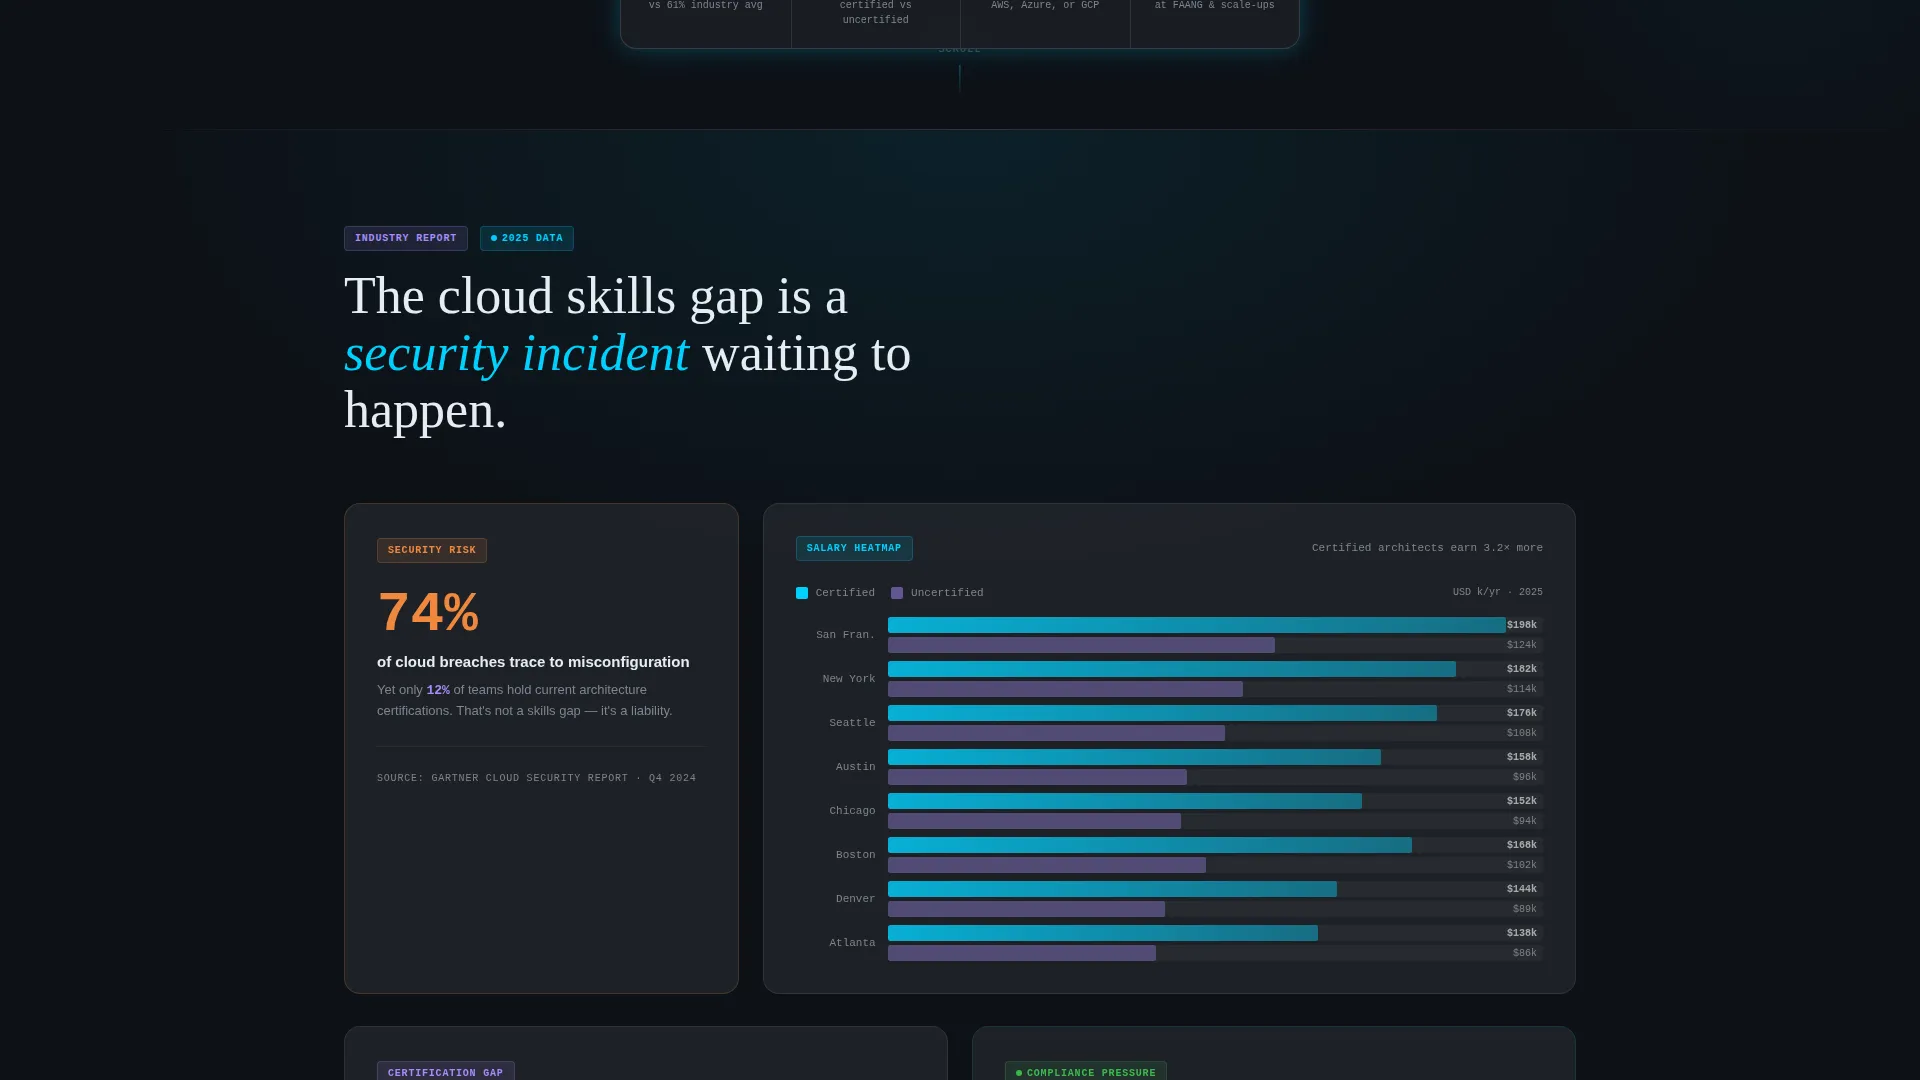Click the 'at FAANG & scale-ups' stat caption
This screenshot has width=1920, height=1080.
point(1215,5)
